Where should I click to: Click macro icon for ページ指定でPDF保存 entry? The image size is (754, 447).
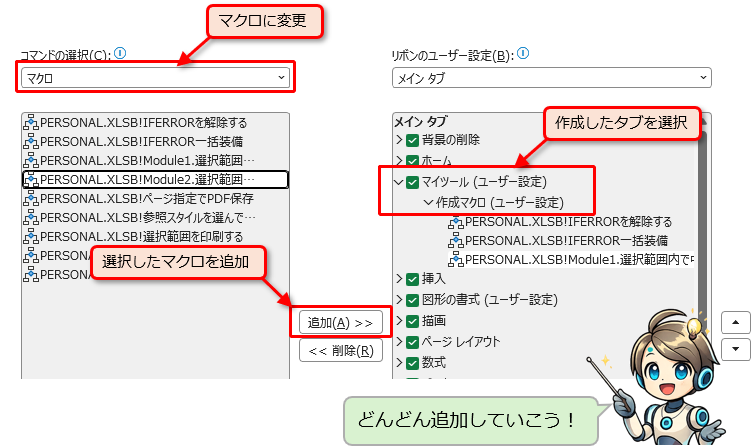(x=30, y=198)
